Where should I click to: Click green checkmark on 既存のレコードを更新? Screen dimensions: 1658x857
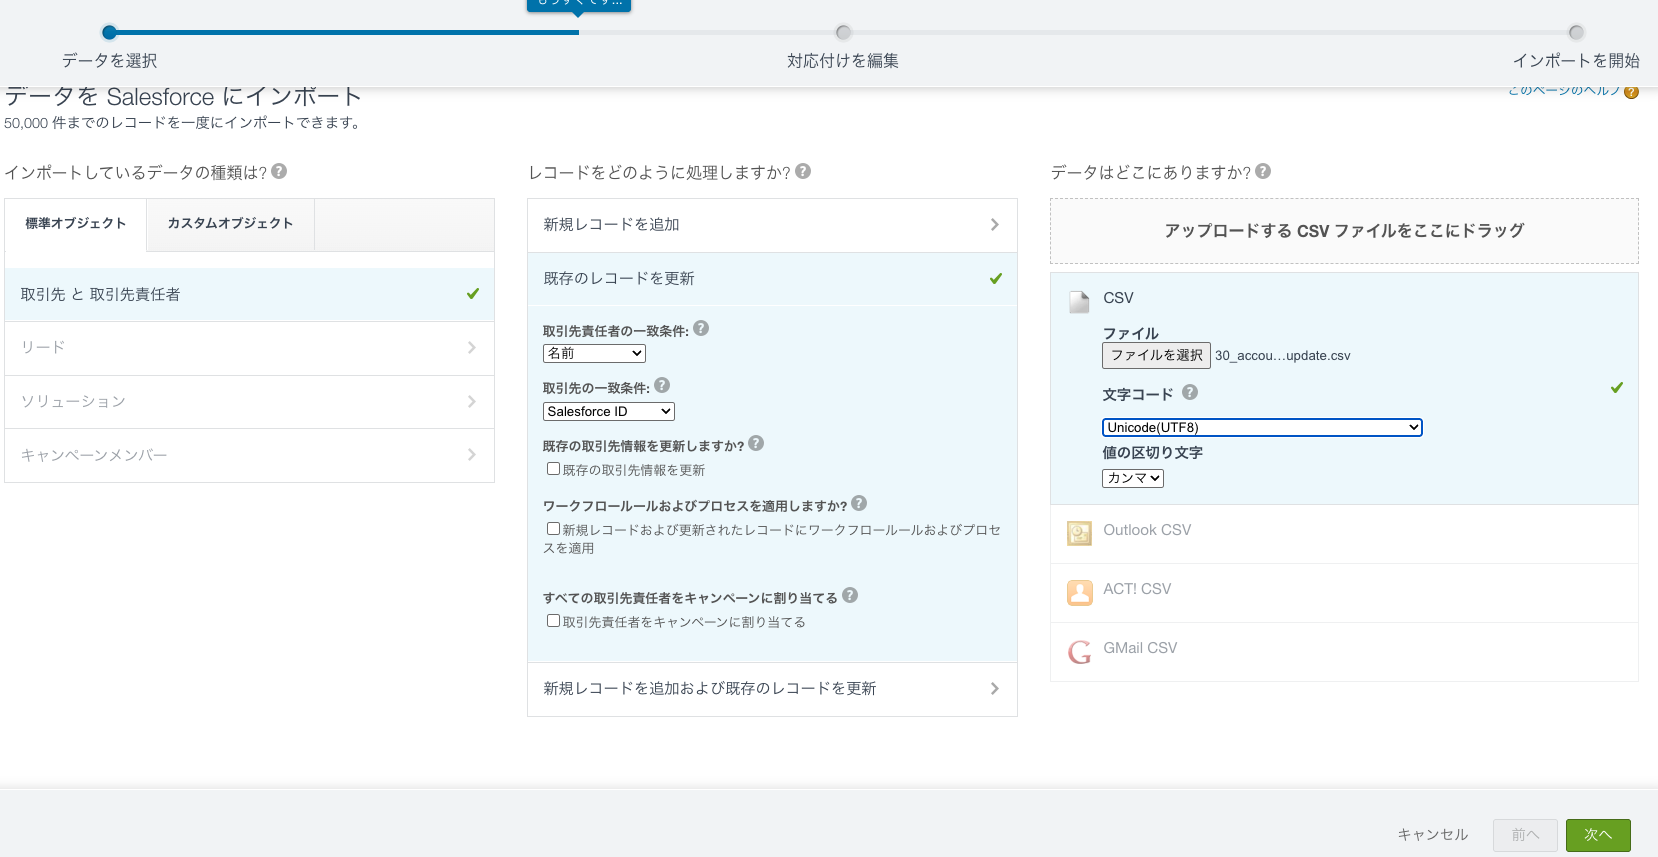(996, 279)
